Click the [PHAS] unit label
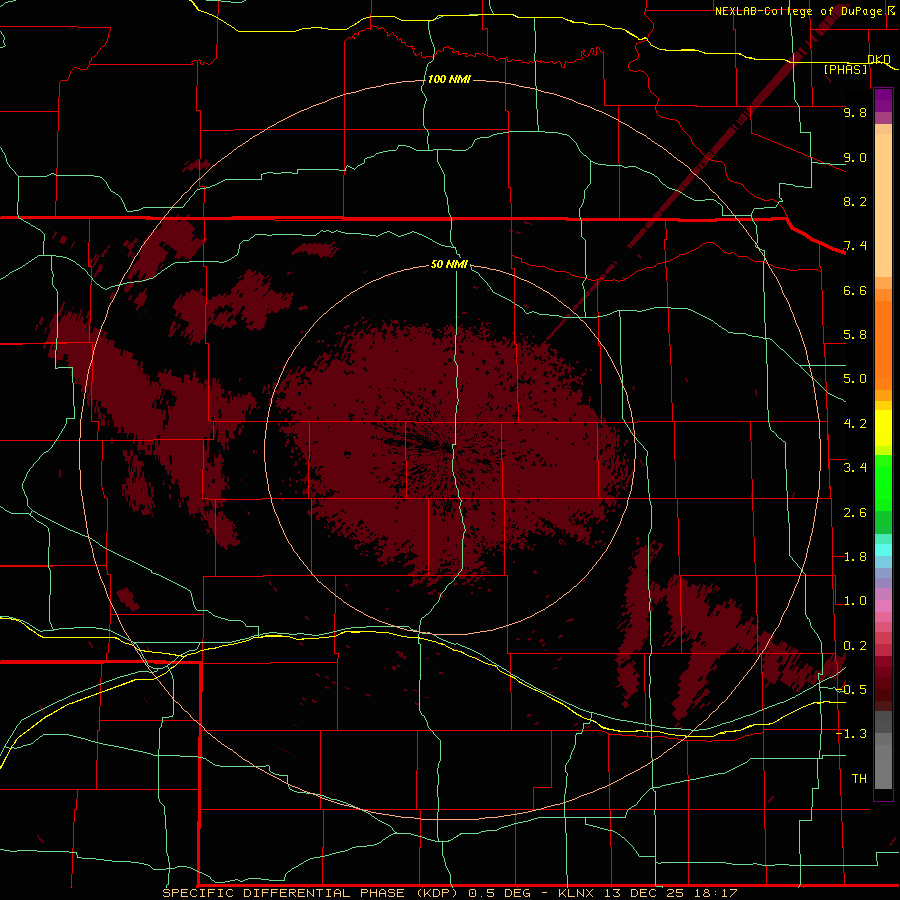The width and height of the screenshot is (900, 900). point(845,69)
